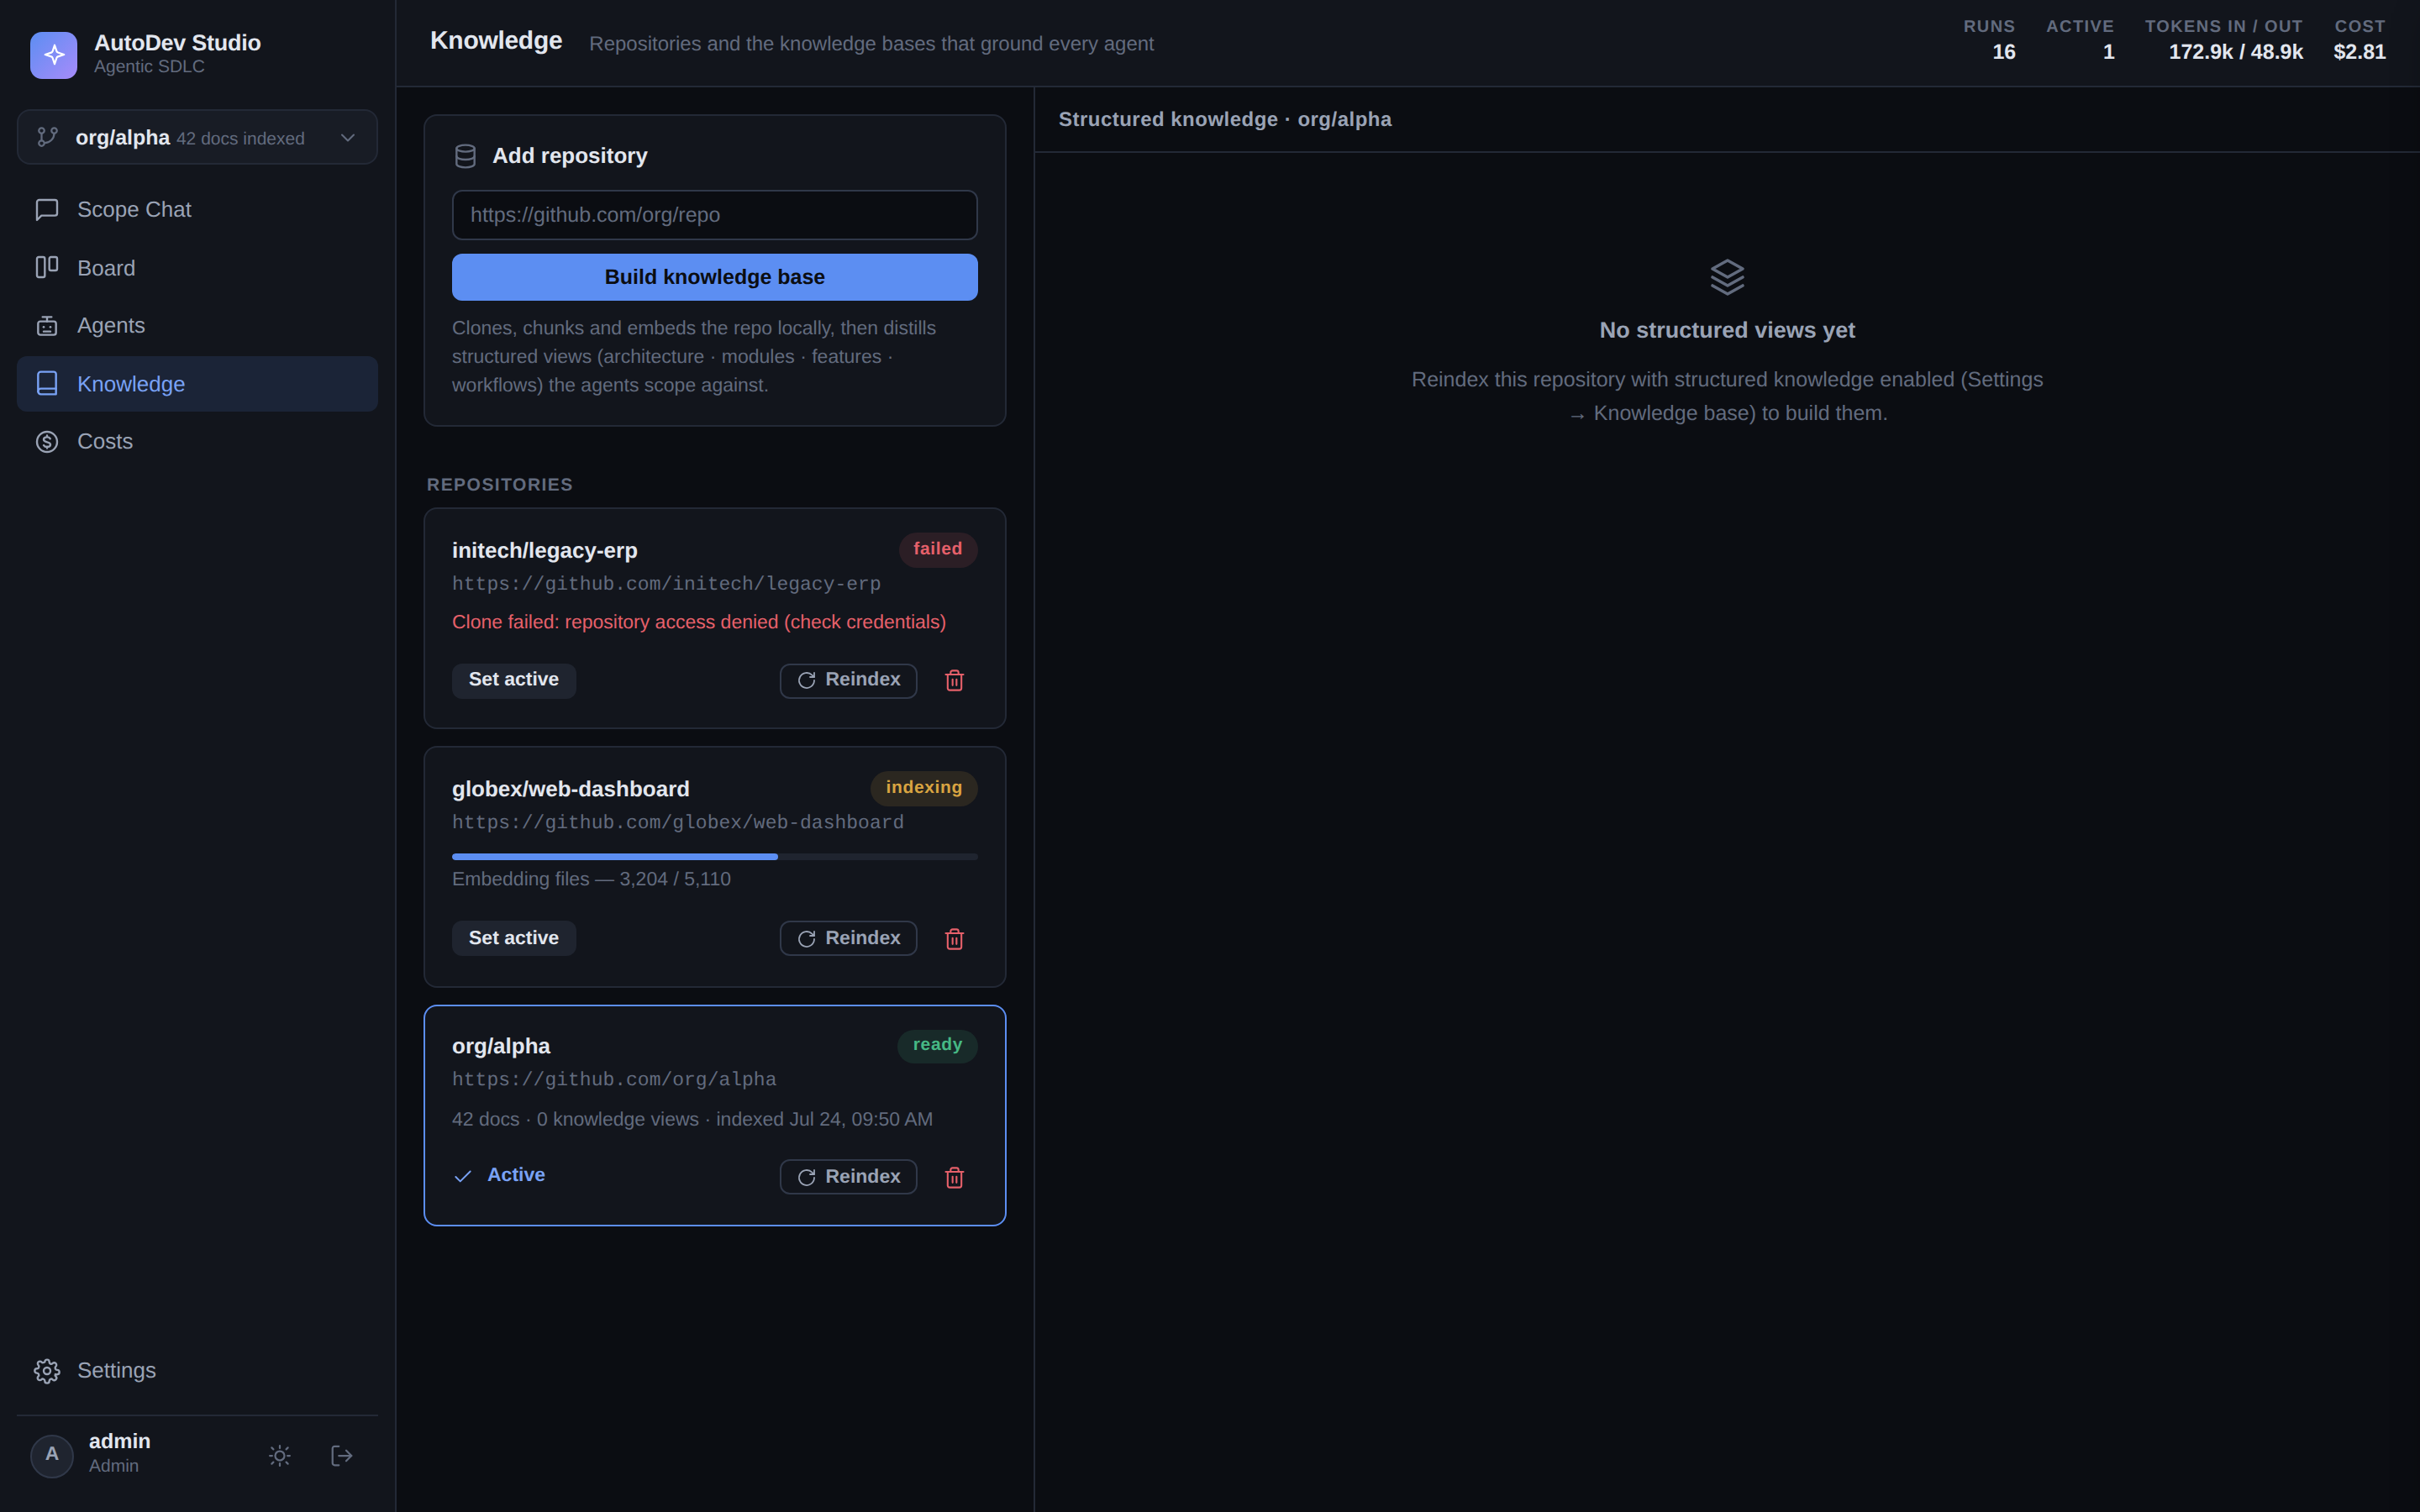
Task: Click the failed status badge
Action: [937, 549]
